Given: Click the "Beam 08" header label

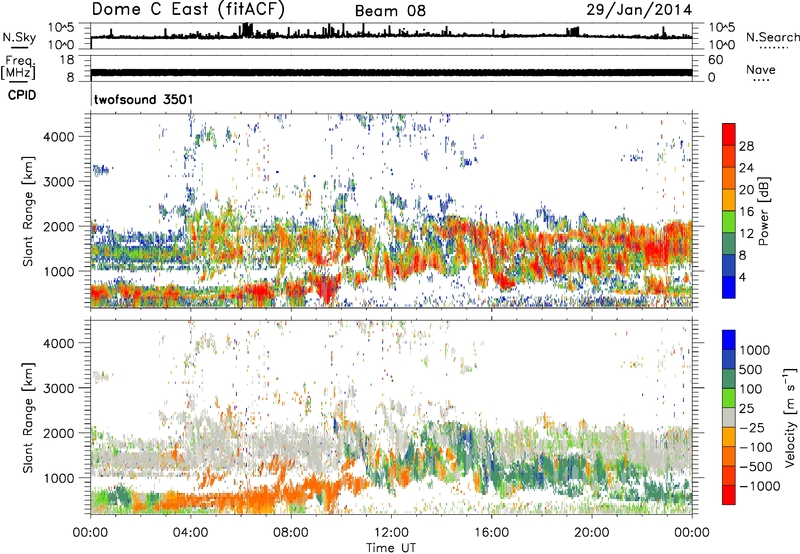Looking at the screenshot, I should click(x=390, y=11).
